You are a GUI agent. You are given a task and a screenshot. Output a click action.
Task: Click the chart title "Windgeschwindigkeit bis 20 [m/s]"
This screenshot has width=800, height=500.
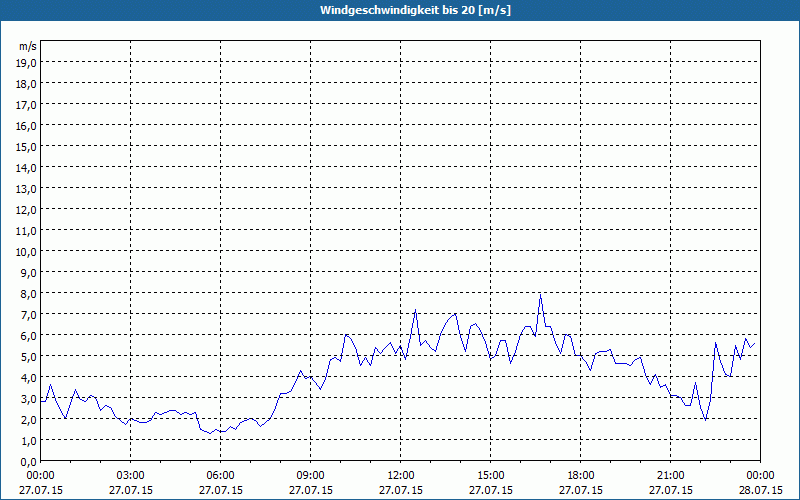coord(415,10)
